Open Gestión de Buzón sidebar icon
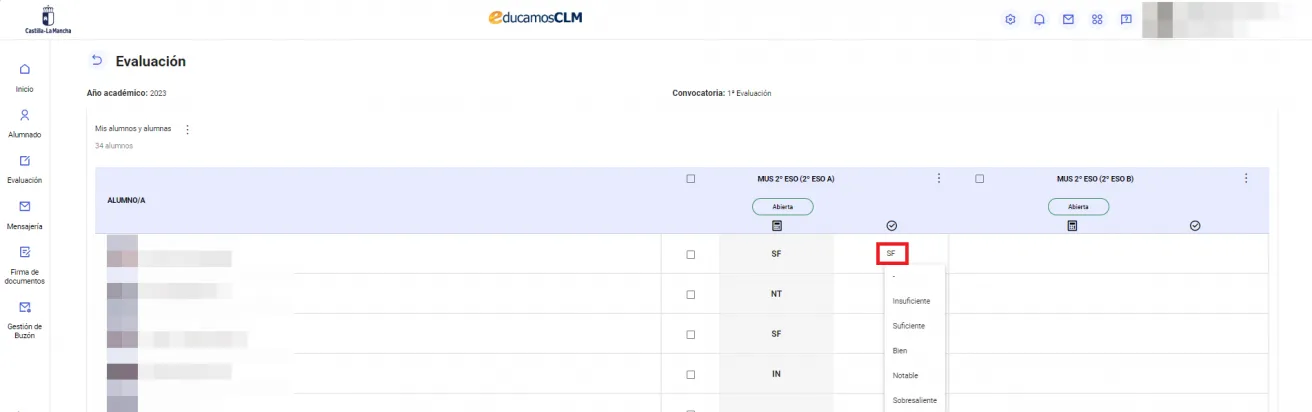This screenshot has height=412, width=1312. pos(25,307)
